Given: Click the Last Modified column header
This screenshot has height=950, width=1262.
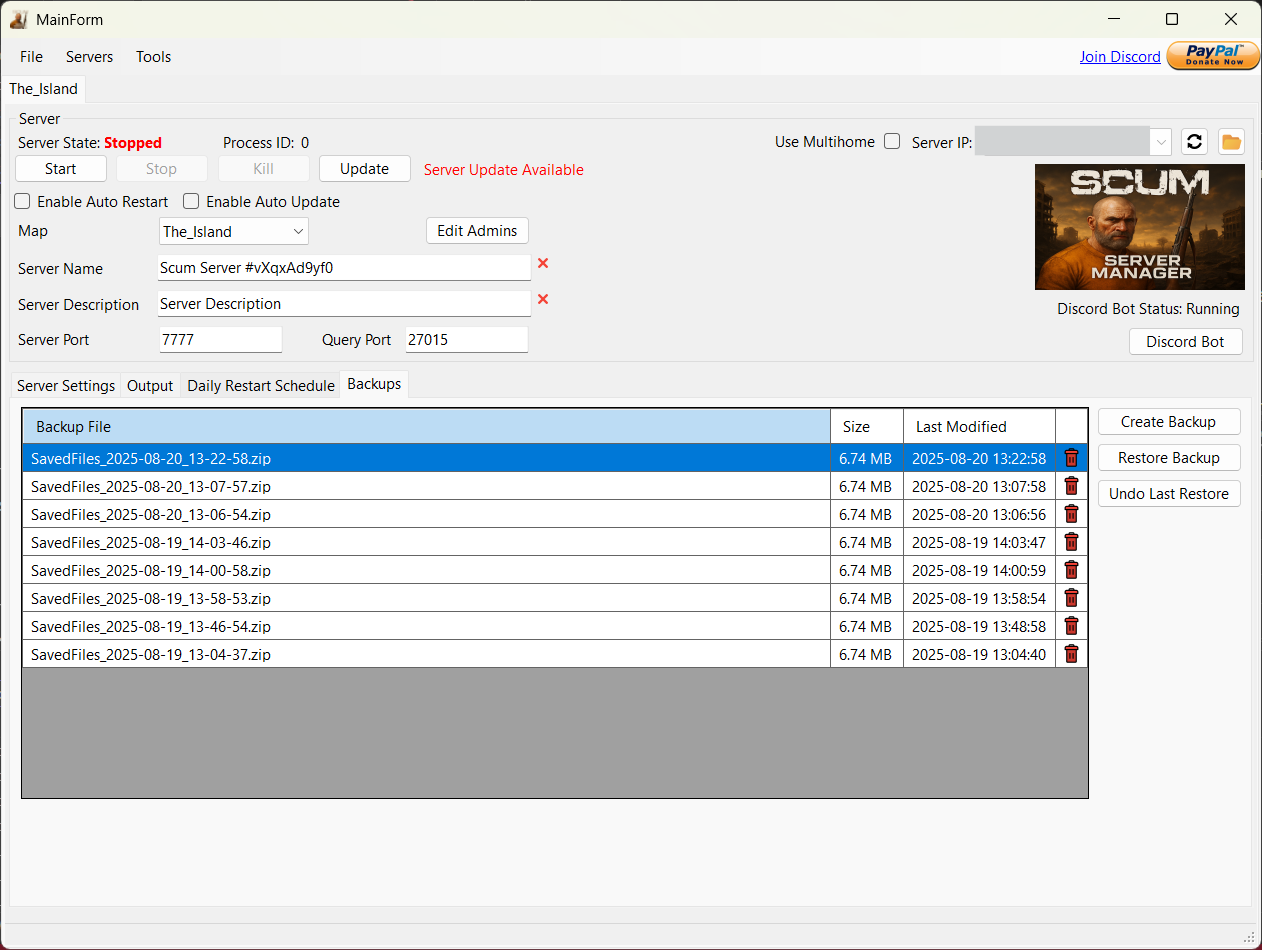Looking at the screenshot, I should (980, 427).
